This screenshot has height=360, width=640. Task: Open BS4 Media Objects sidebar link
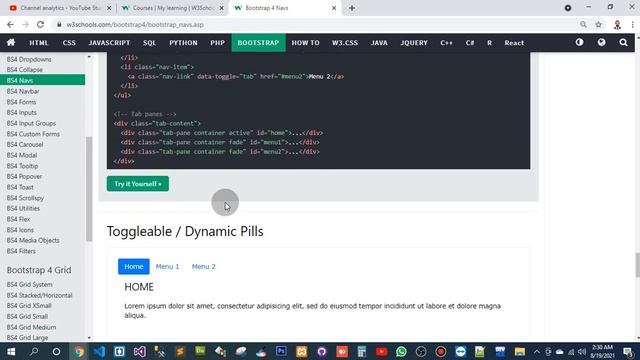pyautogui.click(x=33, y=240)
